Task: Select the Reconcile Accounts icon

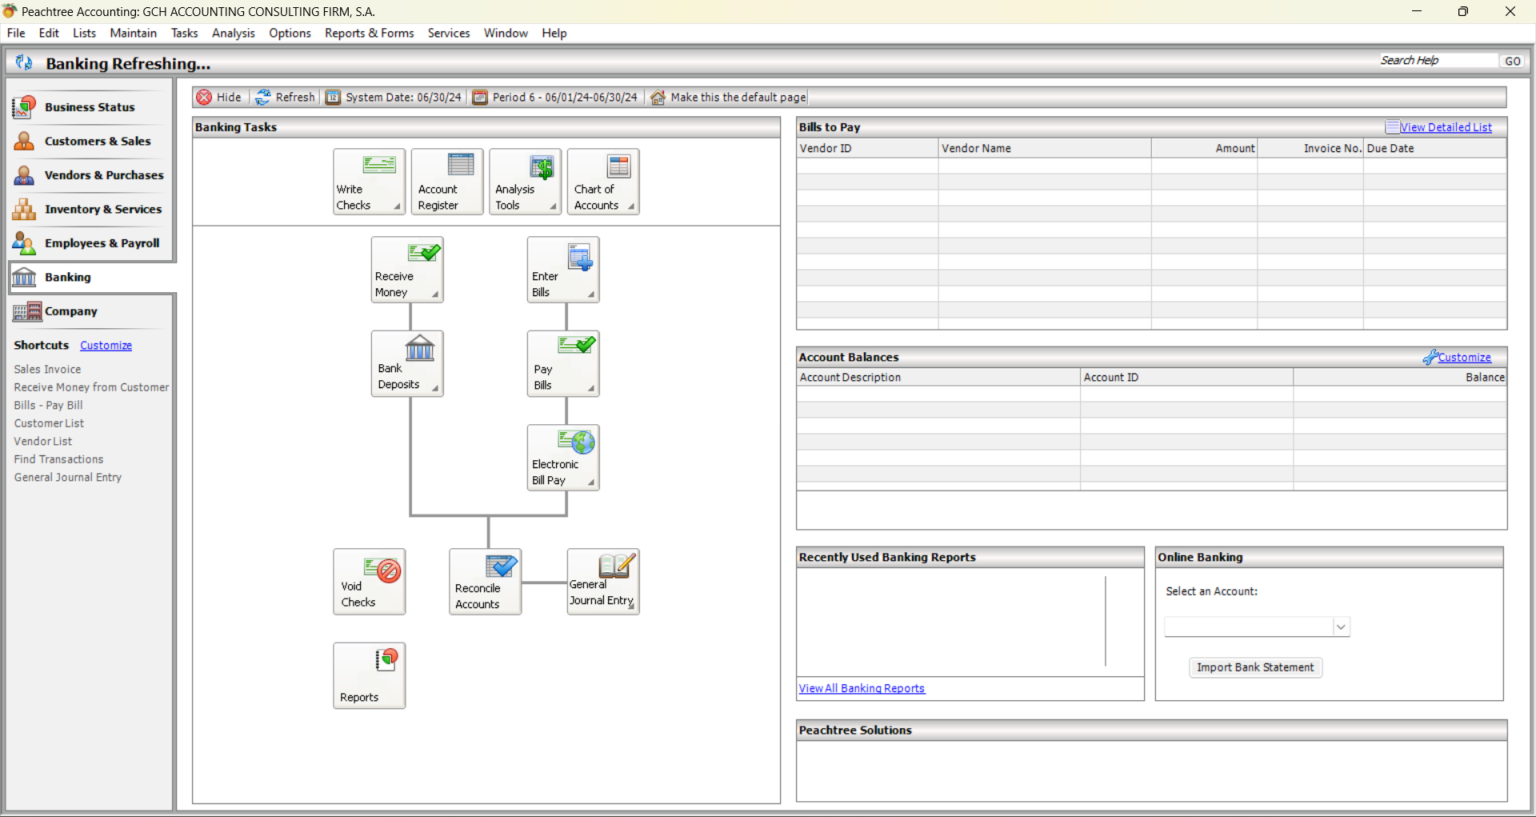Action: (x=485, y=581)
